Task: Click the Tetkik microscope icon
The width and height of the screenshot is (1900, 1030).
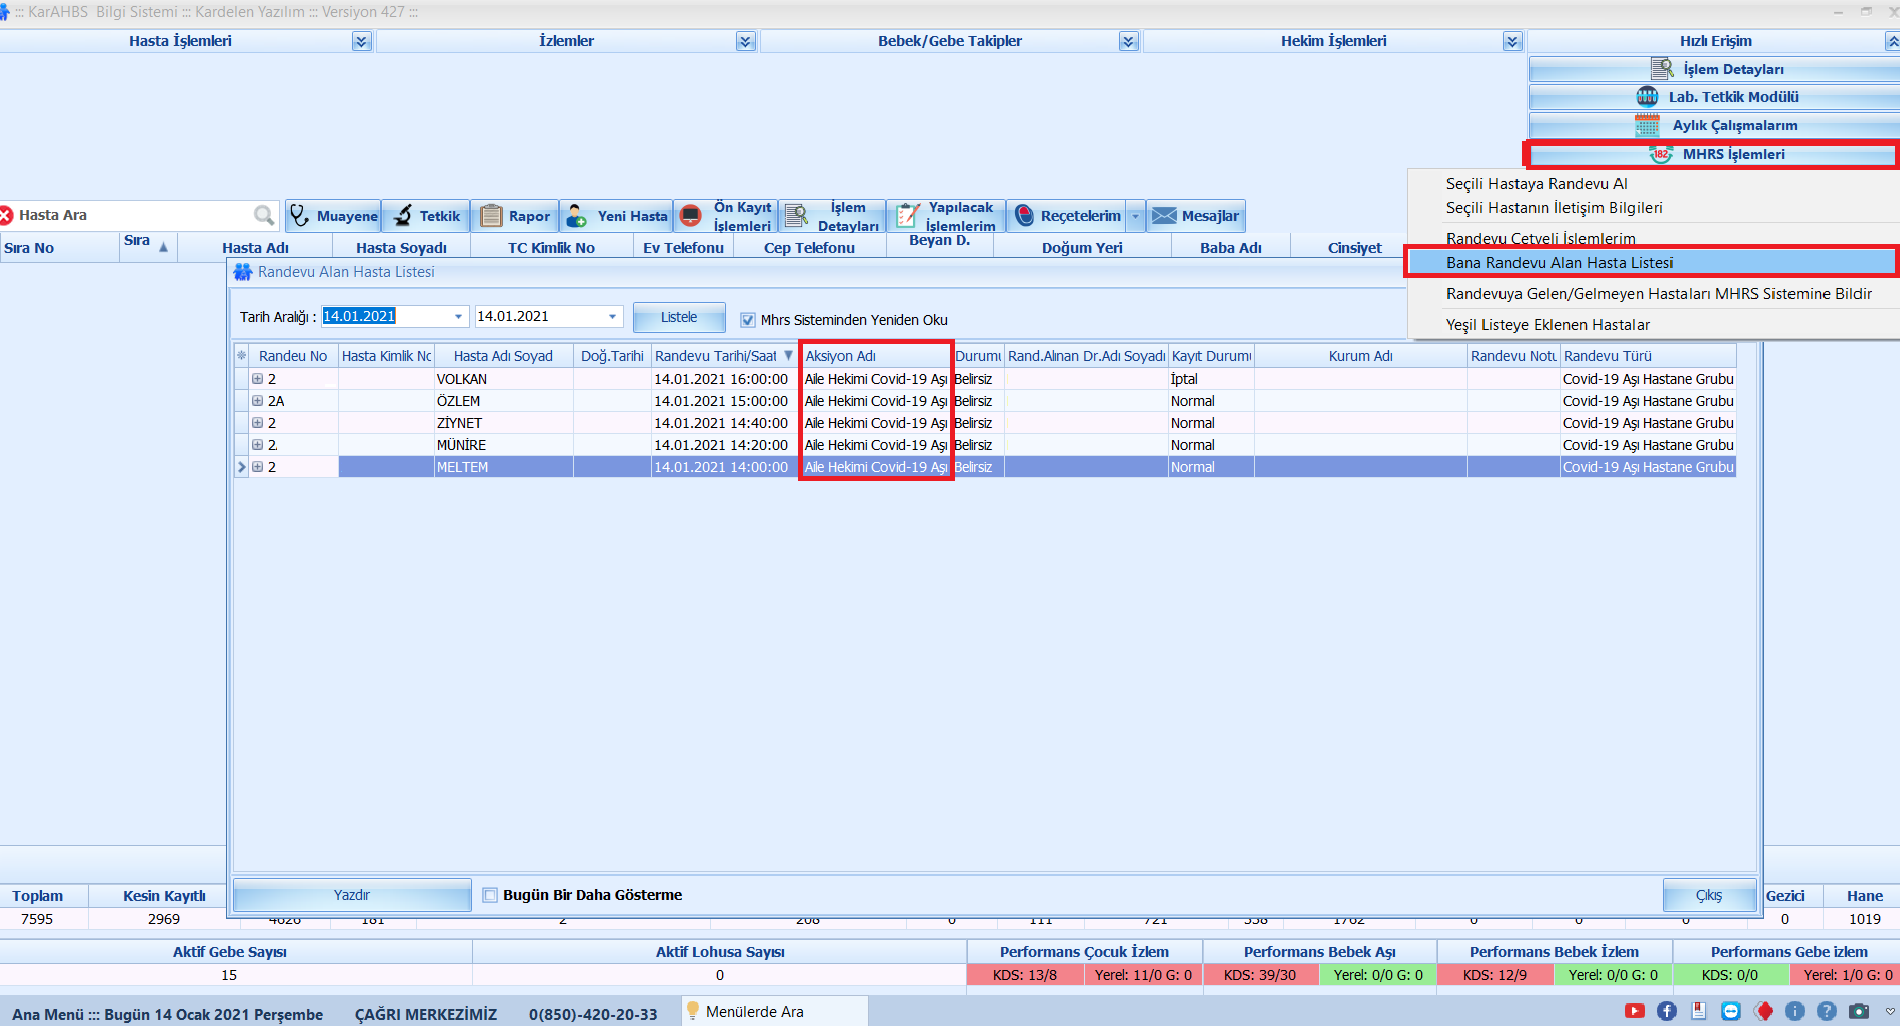Action: coord(403,216)
